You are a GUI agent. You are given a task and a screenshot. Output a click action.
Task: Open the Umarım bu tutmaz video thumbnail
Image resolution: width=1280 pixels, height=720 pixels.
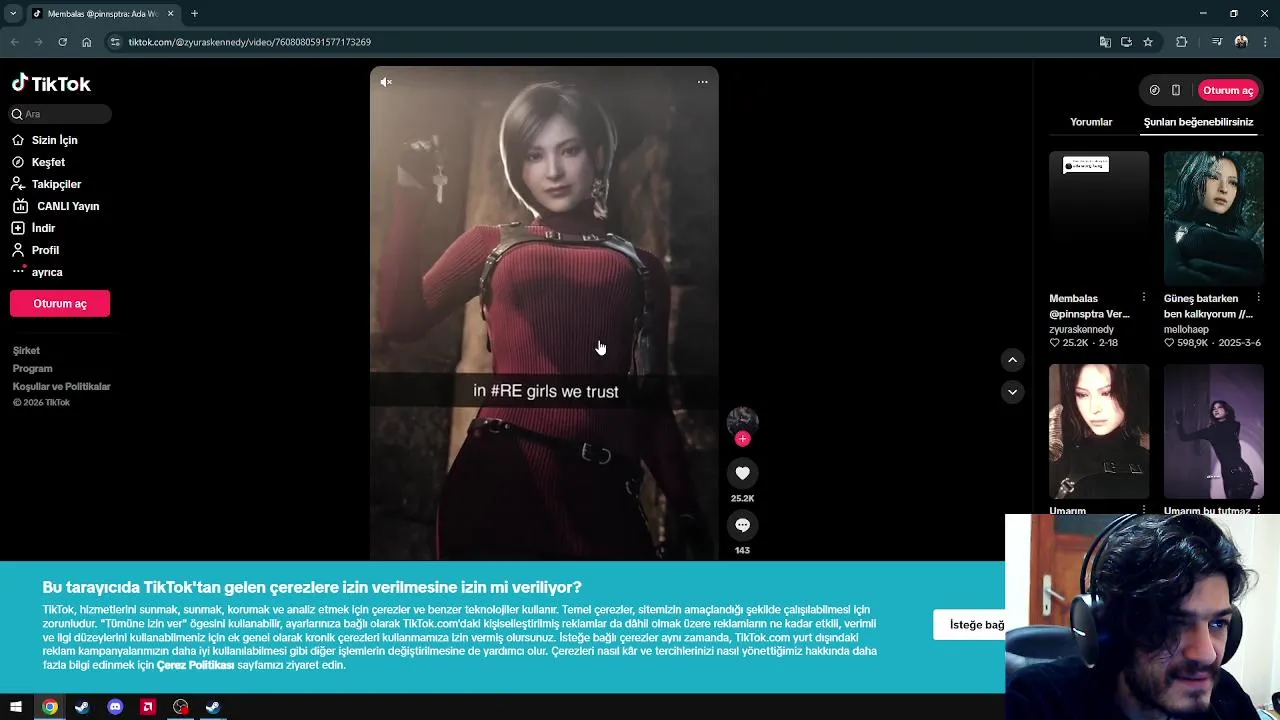(1213, 431)
